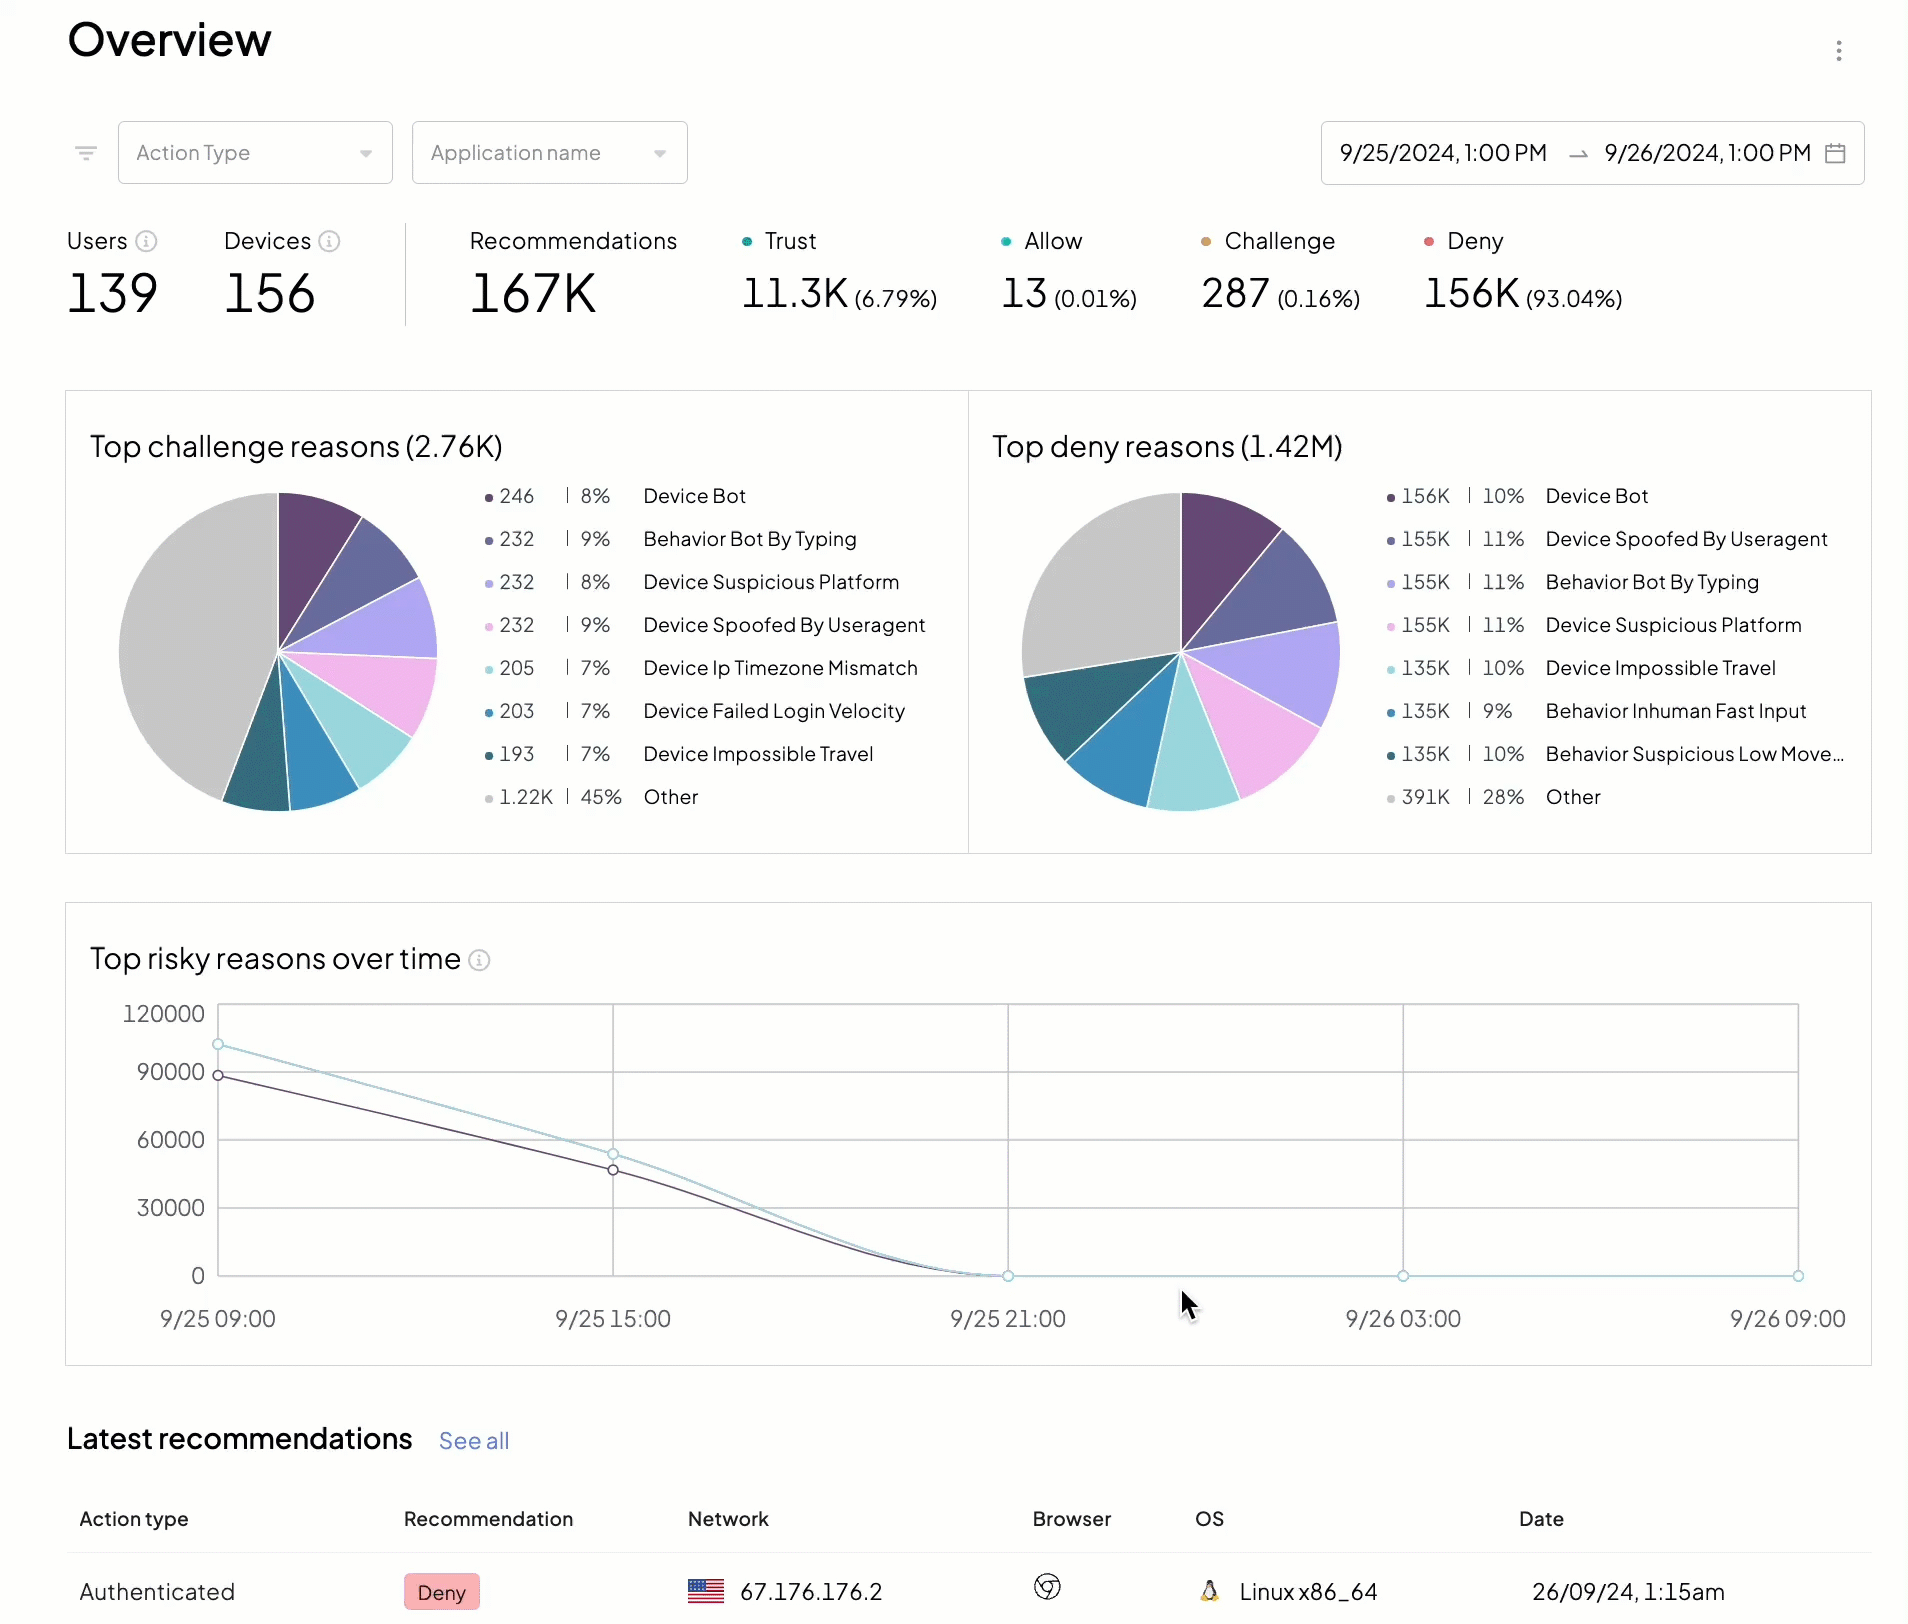Click the IP address 67.176.176.2
Screen dimensions: 1908x1624
click(811, 1590)
